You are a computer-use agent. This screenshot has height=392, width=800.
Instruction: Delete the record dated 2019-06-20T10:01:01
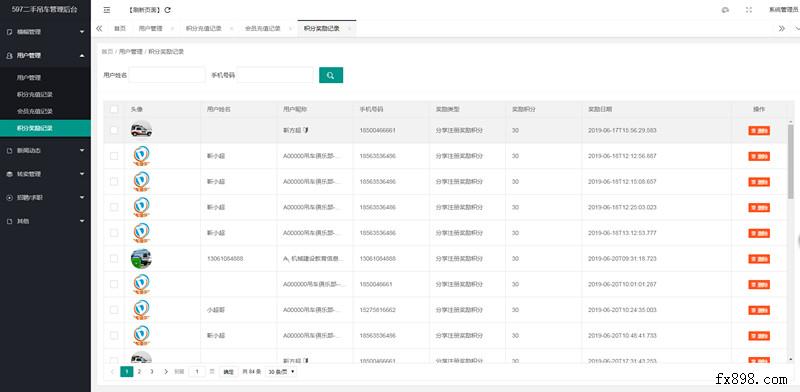point(759,284)
